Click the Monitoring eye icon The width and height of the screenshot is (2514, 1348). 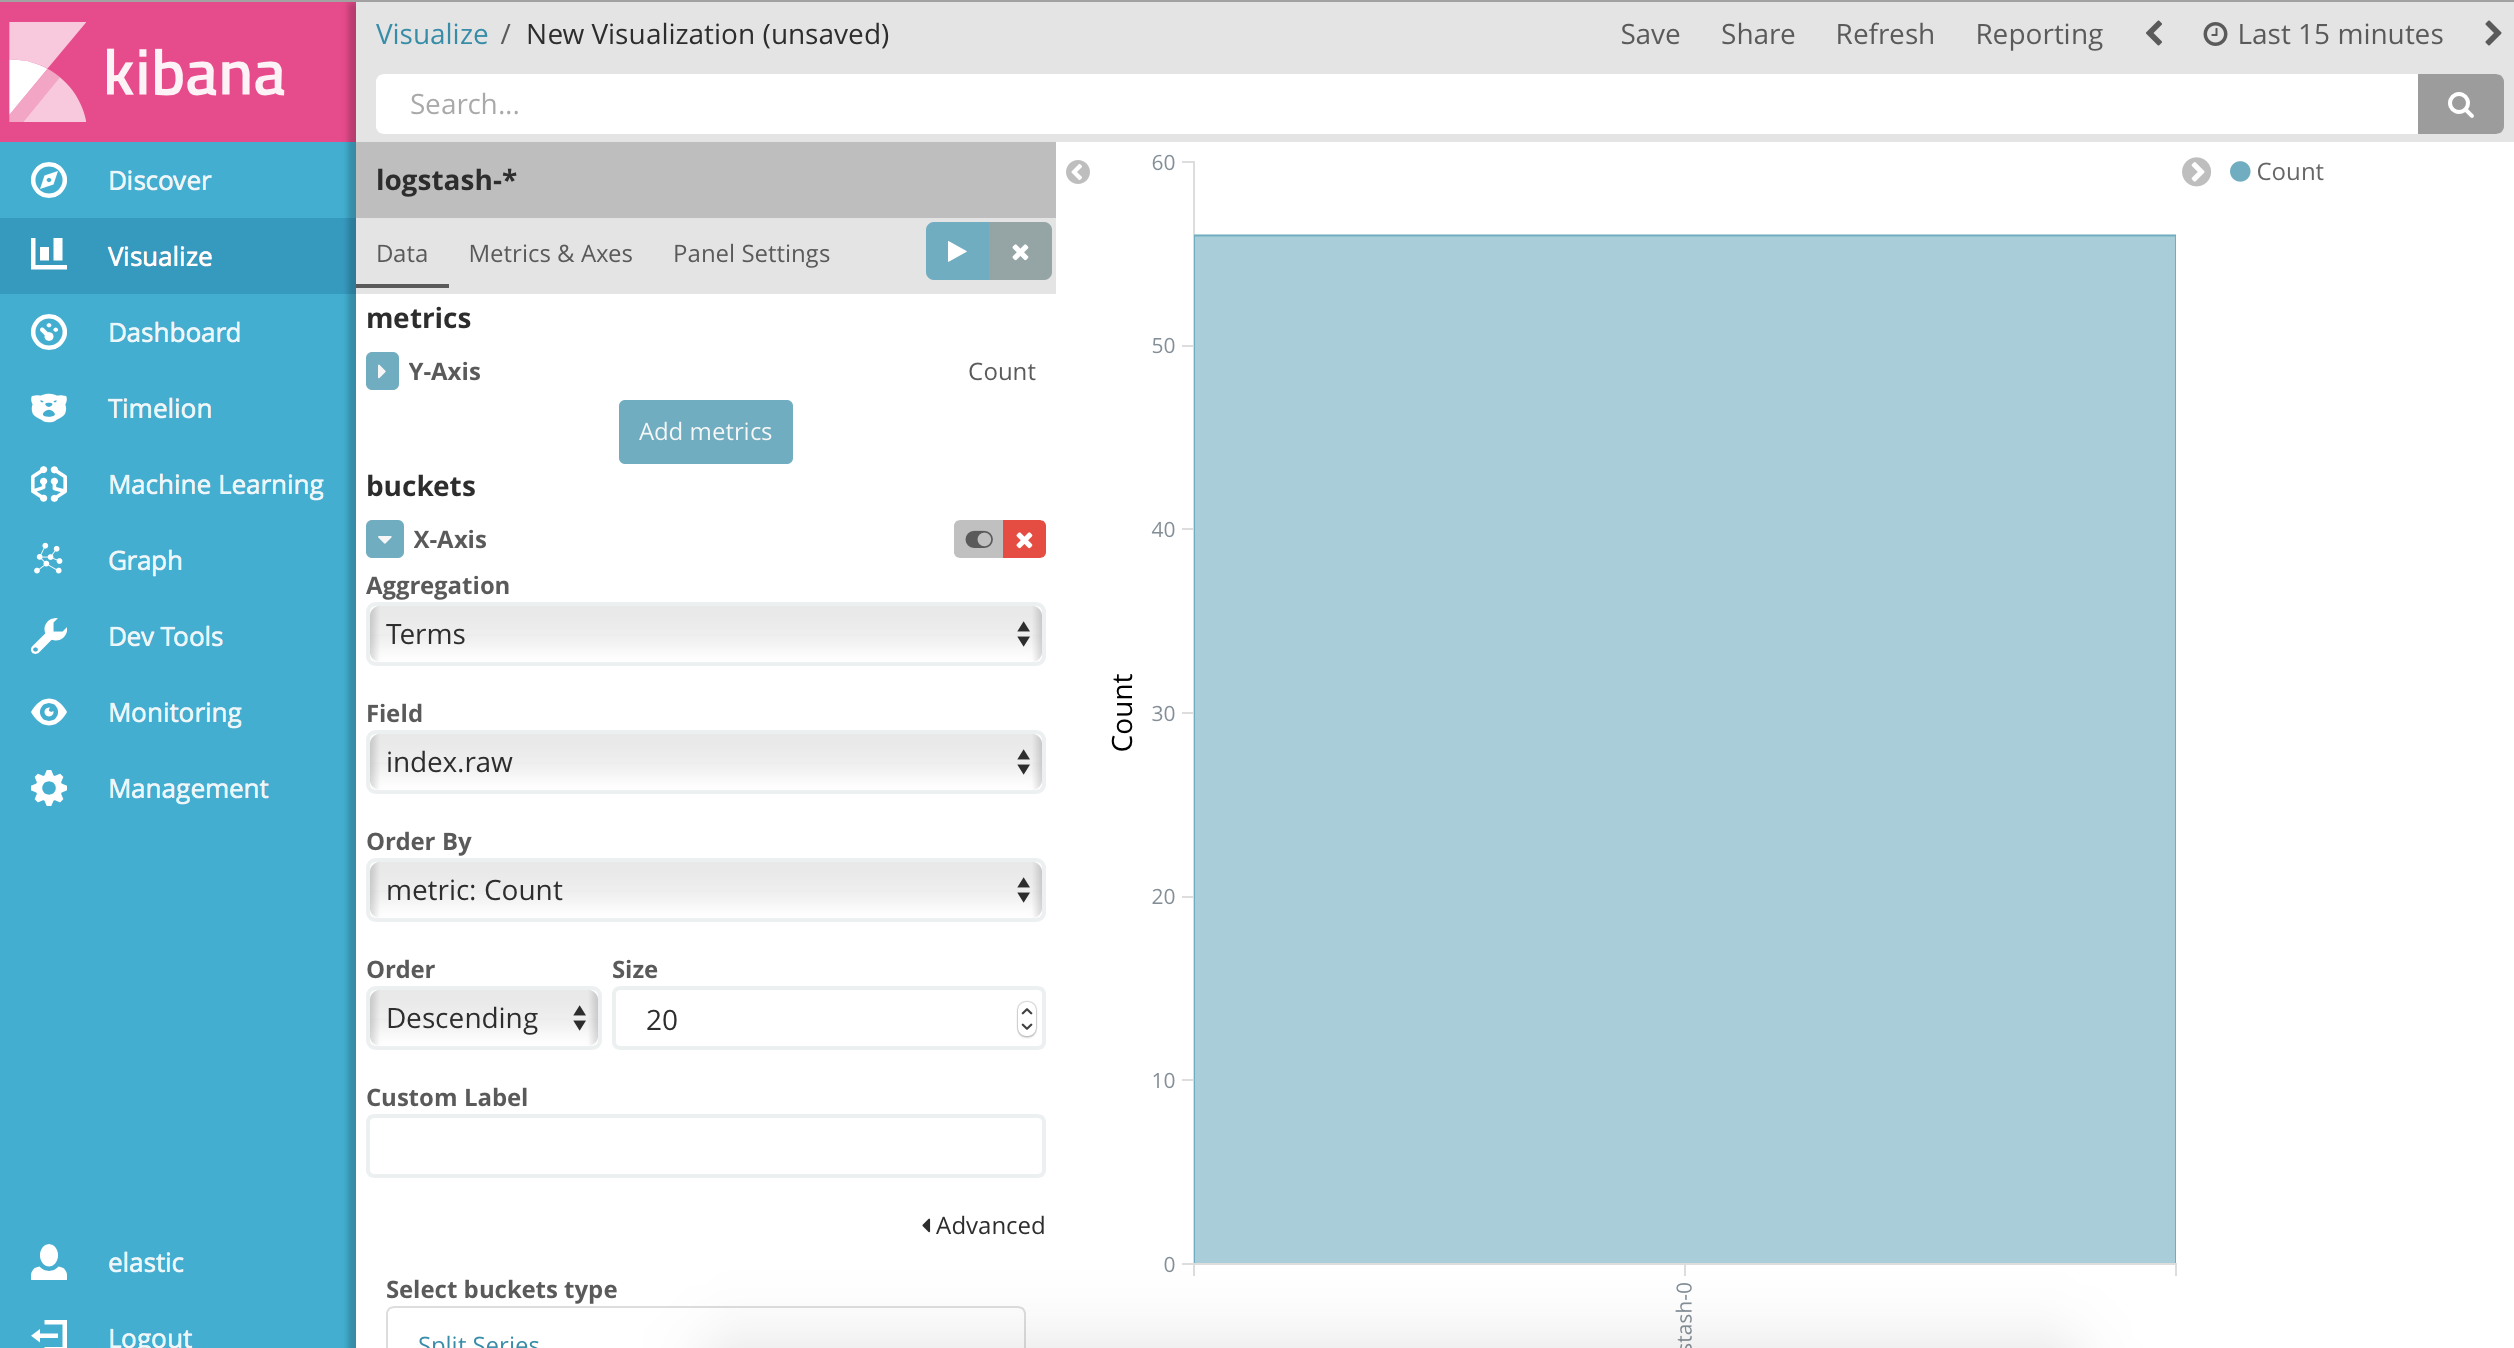[48, 712]
